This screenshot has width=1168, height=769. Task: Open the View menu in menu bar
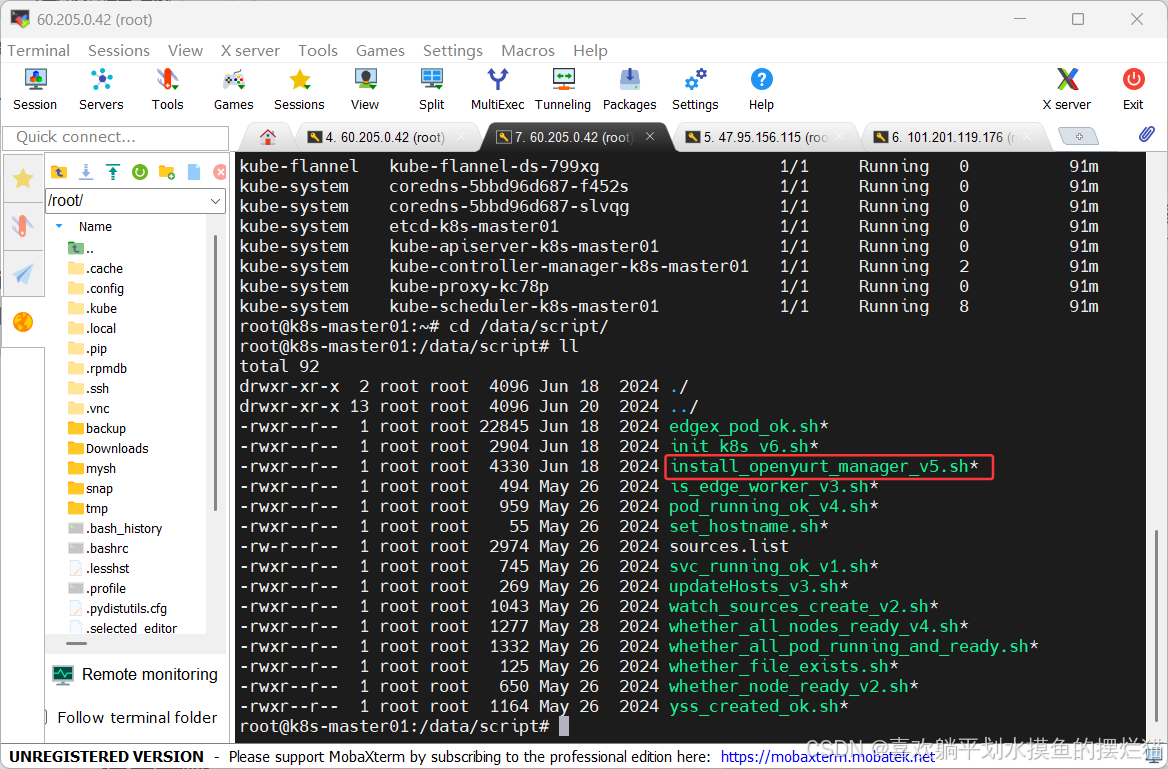(185, 51)
